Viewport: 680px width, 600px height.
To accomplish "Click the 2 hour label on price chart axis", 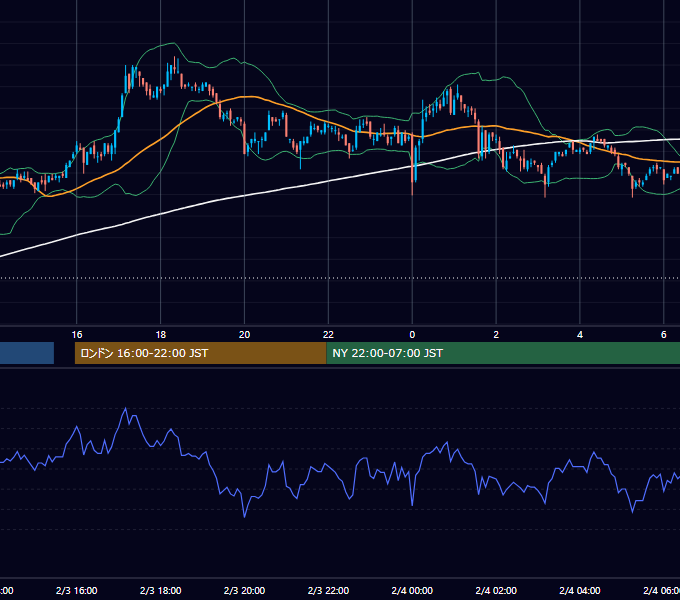I will pos(496,335).
